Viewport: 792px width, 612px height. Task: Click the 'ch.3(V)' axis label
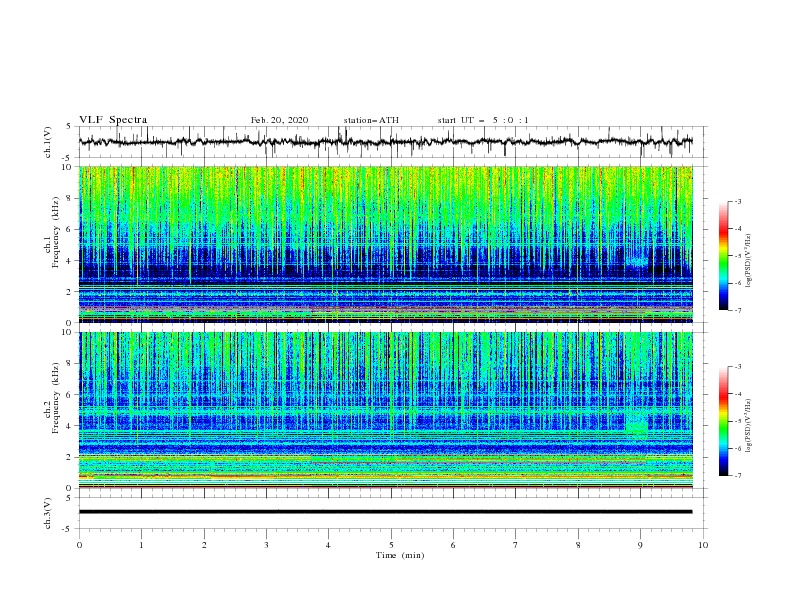(48, 513)
